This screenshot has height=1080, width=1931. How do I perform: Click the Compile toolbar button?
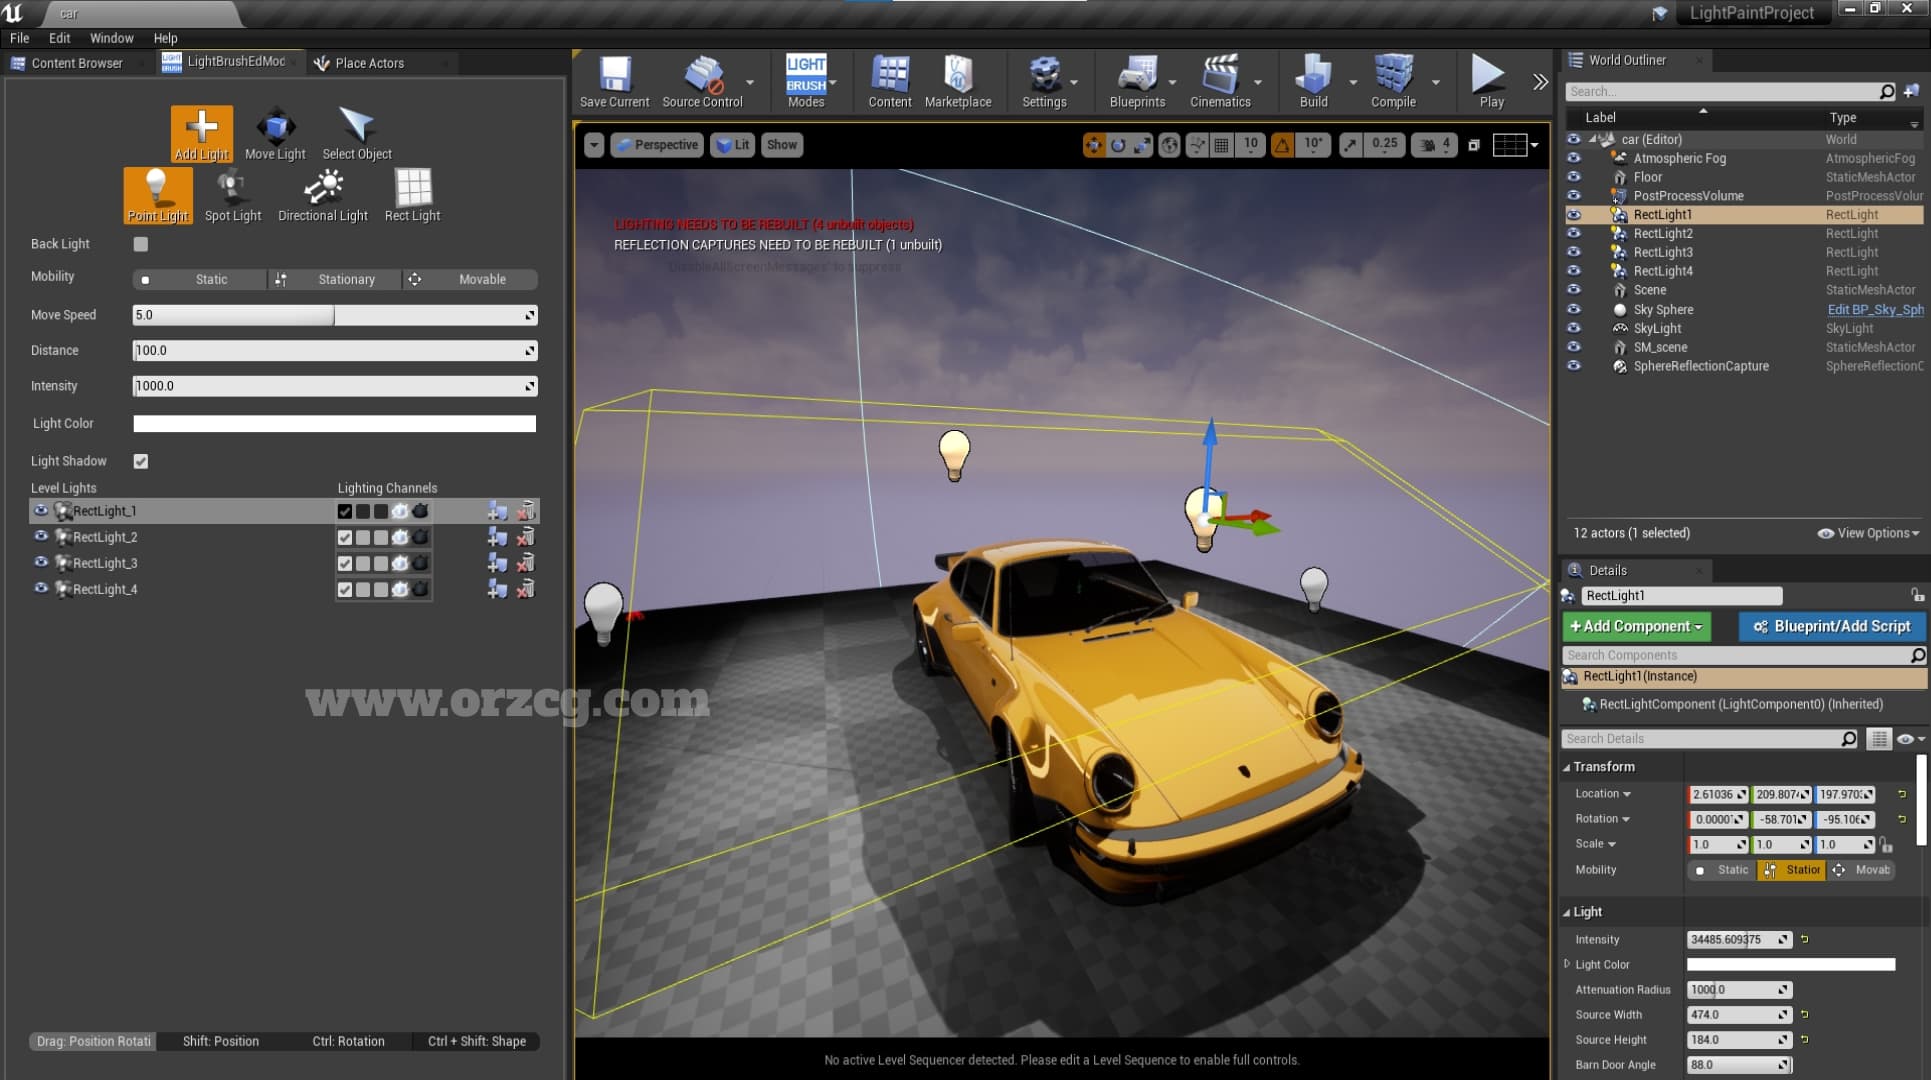coord(1393,82)
